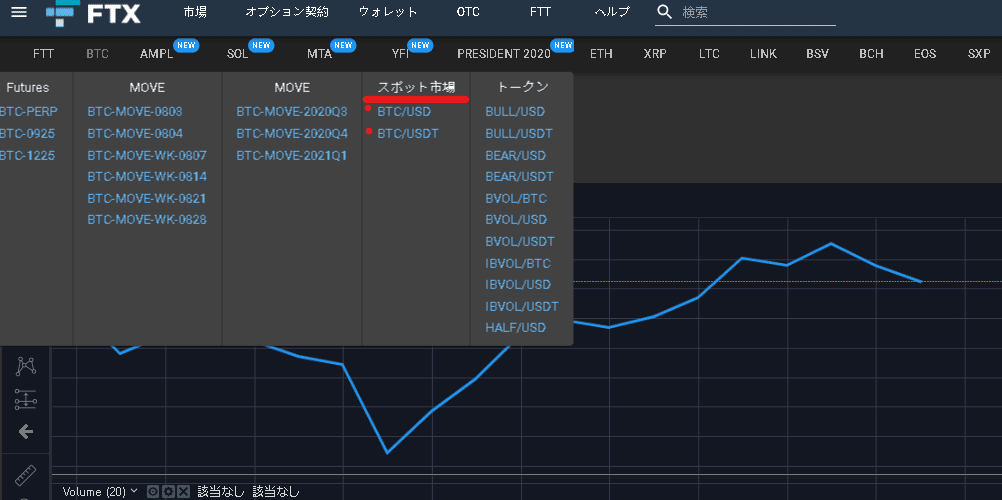Open BTC-MOVE-WK-0828 contract
1002x500 pixels.
coord(147,219)
